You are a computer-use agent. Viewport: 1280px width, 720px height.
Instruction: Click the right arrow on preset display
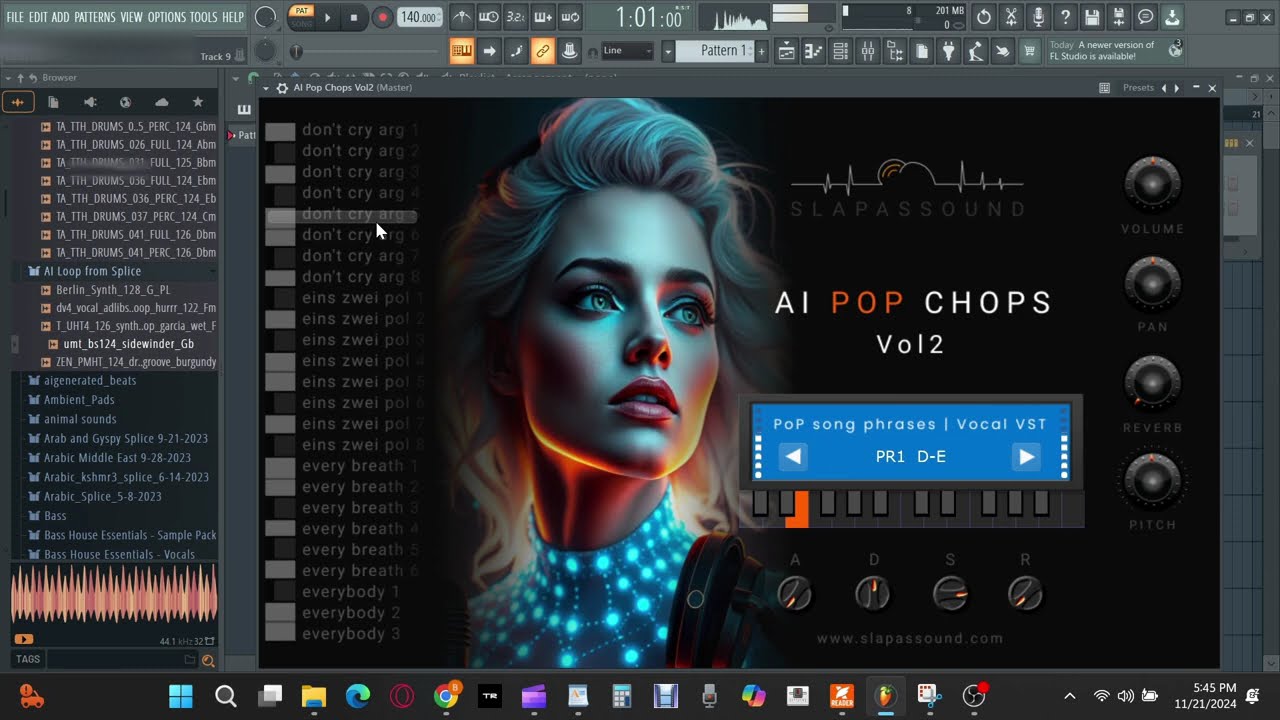[x=1026, y=457]
